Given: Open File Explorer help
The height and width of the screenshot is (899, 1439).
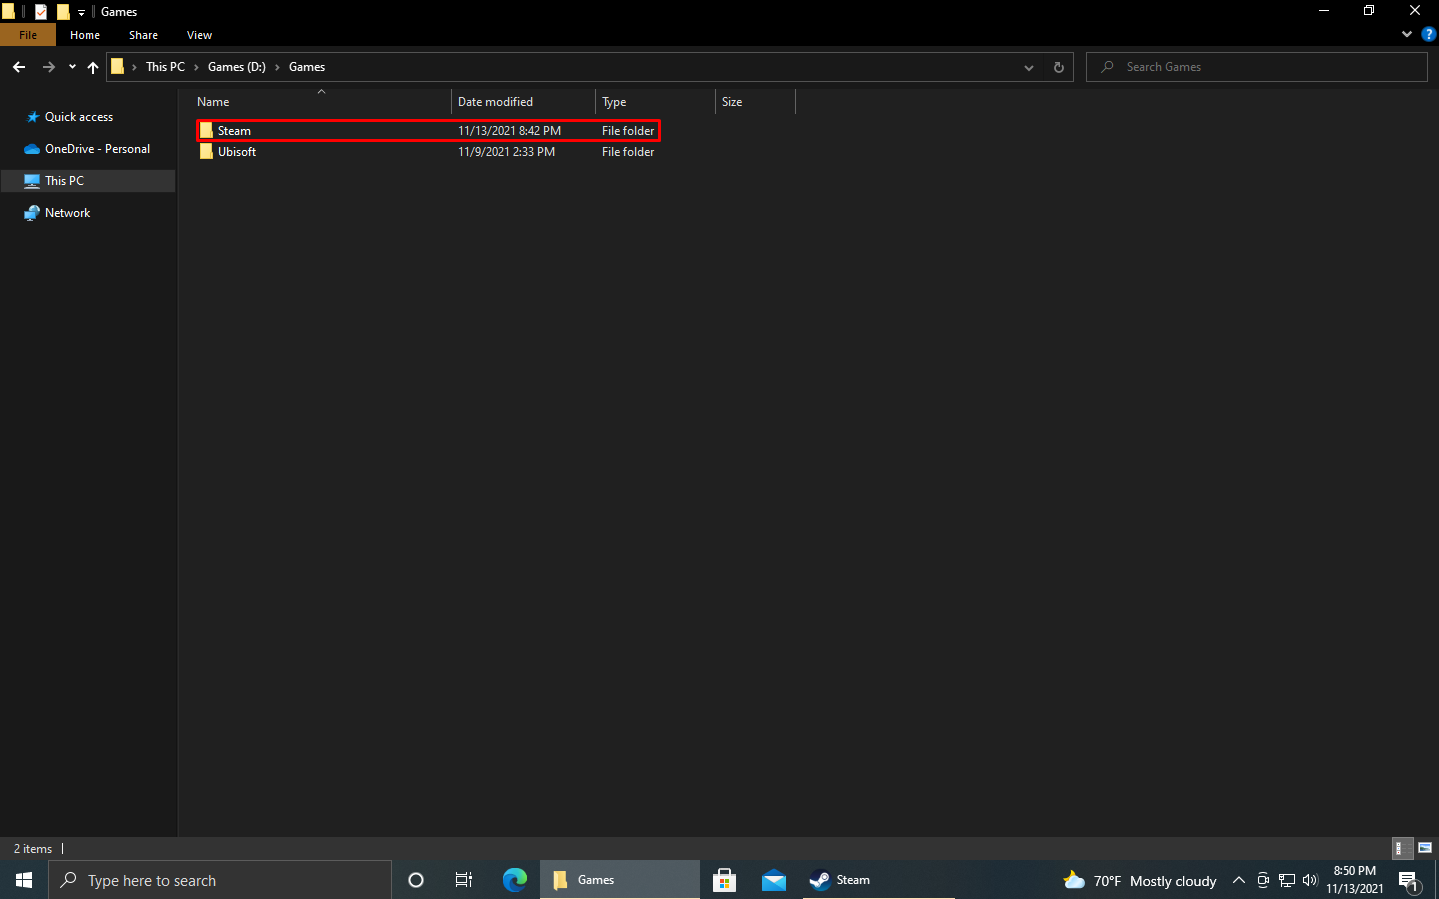Looking at the screenshot, I should click(1428, 34).
